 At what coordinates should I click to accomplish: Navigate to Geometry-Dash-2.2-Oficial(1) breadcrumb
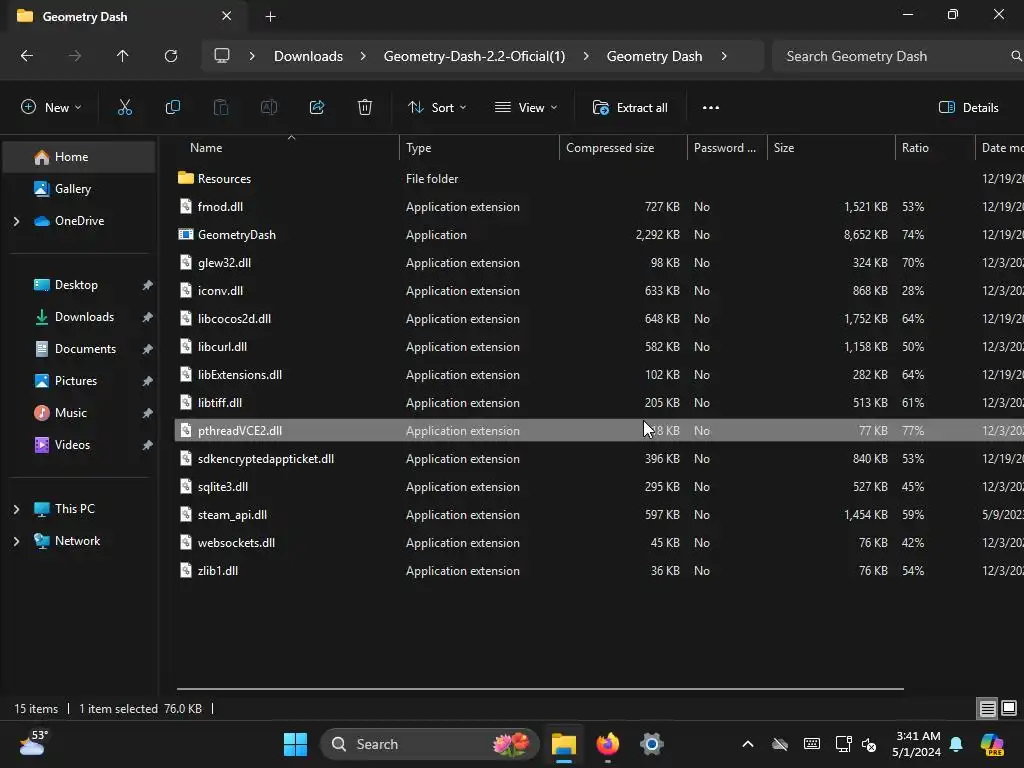[x=474, y=56]
